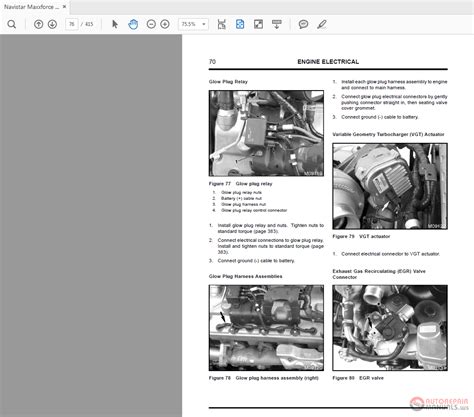Select the fit one full page icon

coord(240,24)
